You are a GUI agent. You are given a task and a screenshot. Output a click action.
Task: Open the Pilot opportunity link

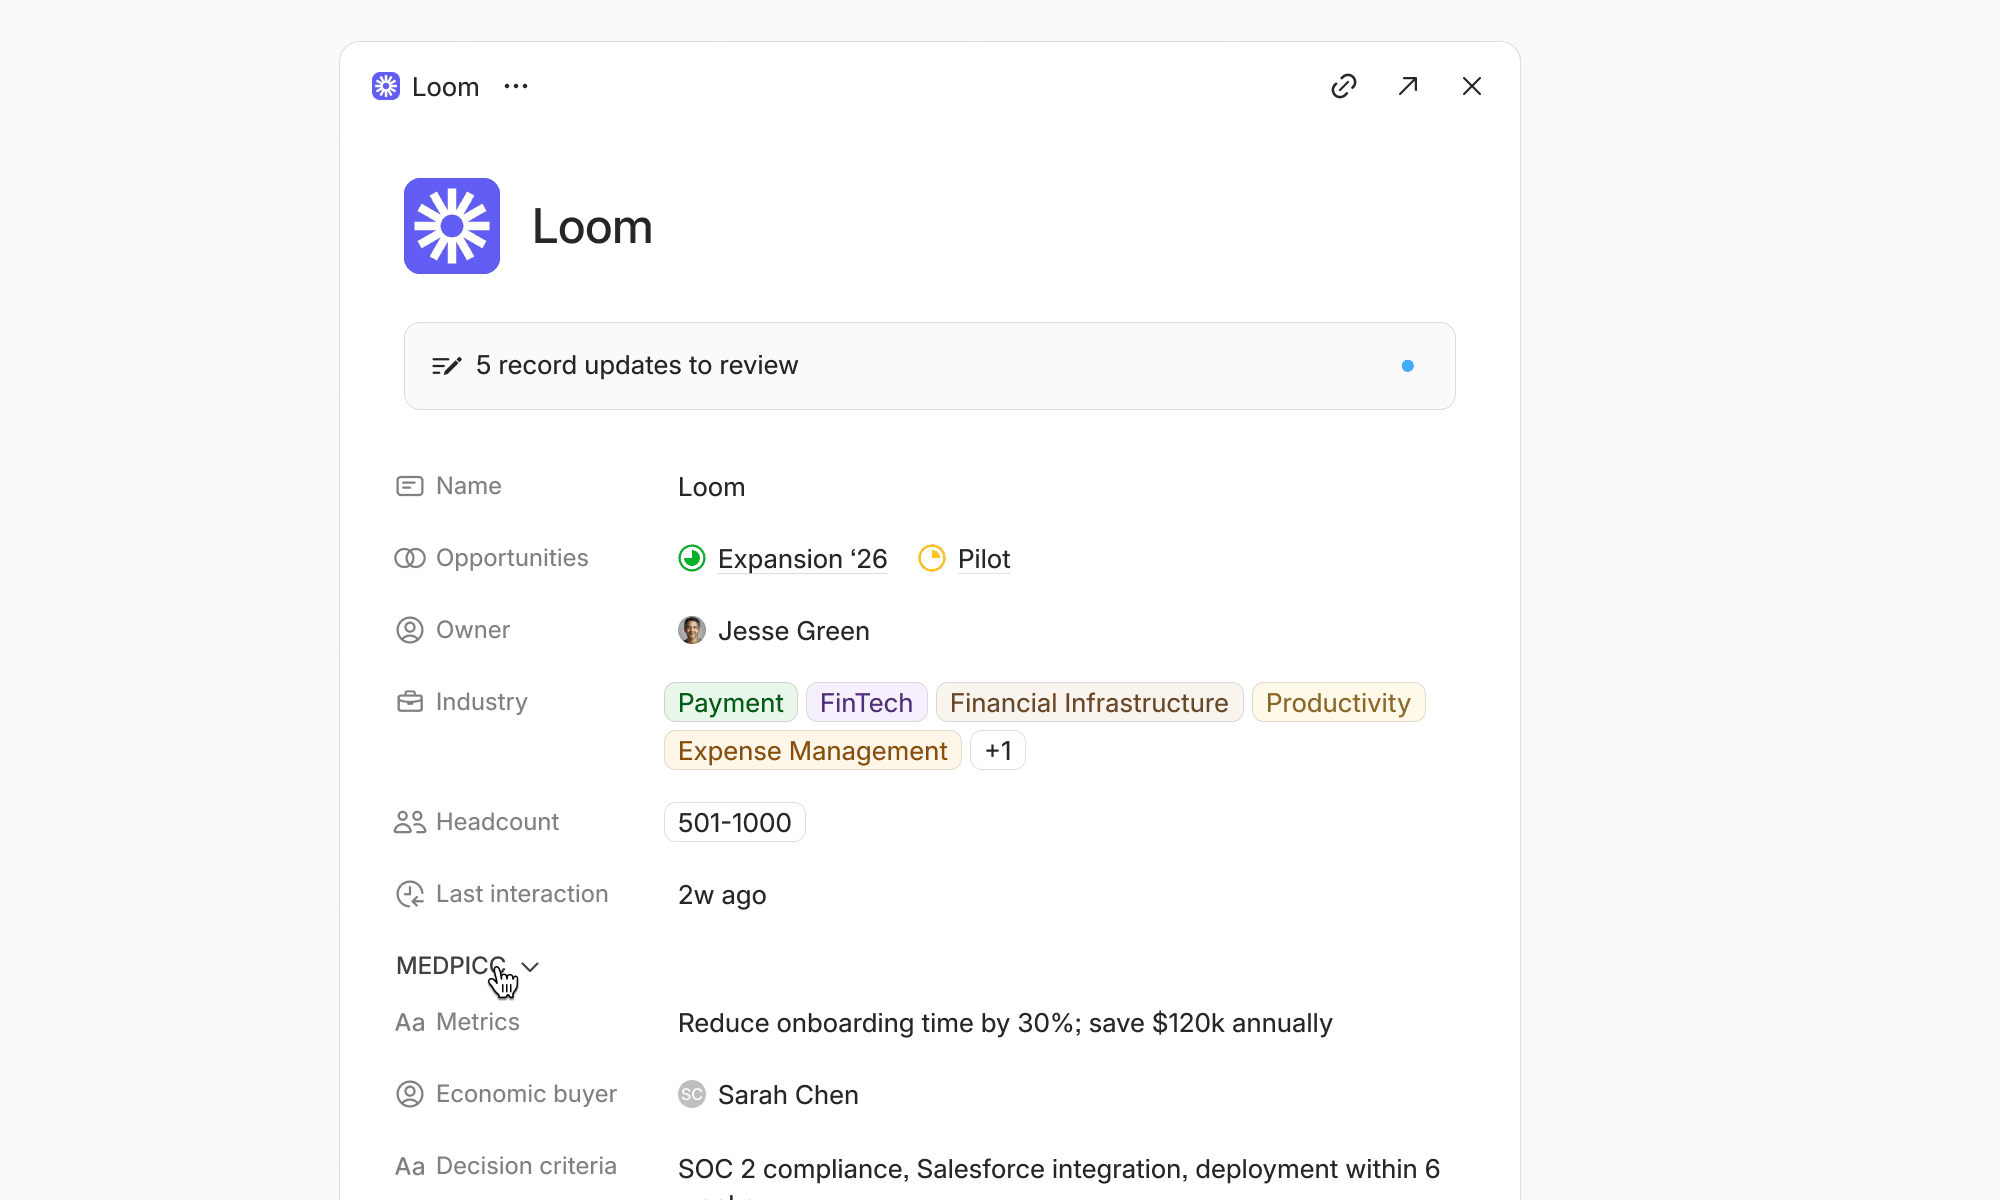click(x=984, y=559)
